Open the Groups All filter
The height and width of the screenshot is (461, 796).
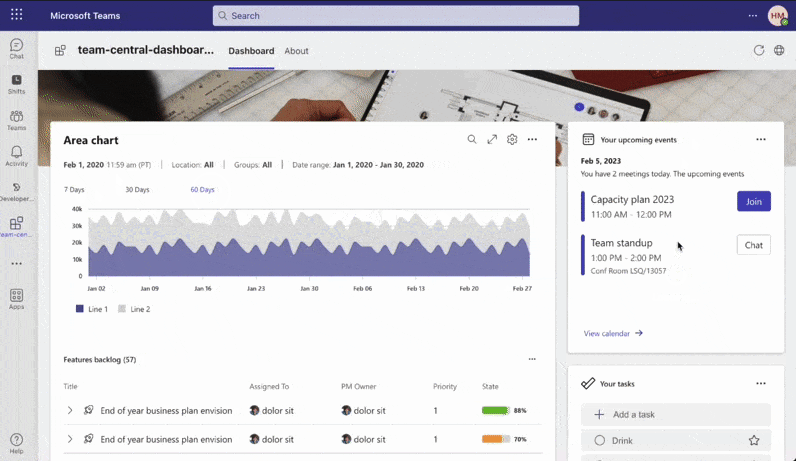pos(253,164)
